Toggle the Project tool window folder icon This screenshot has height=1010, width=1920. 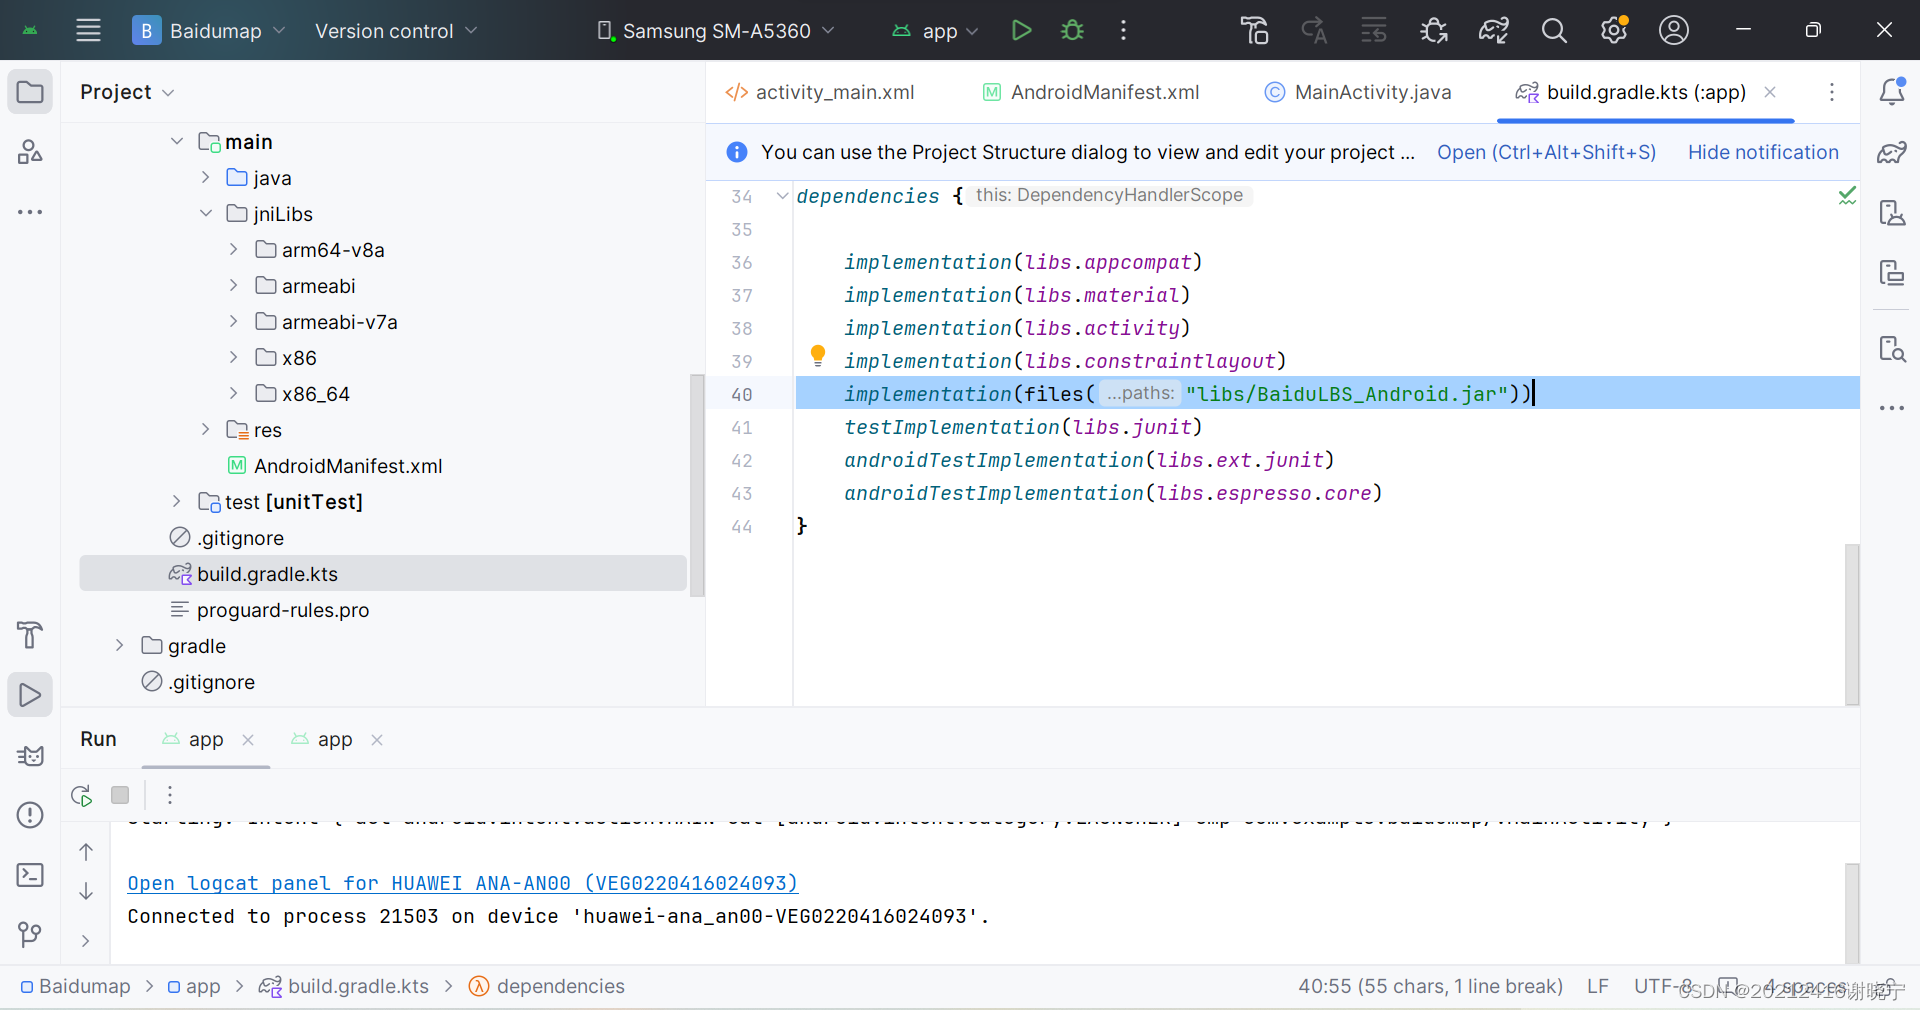click(x=30, y=92)
